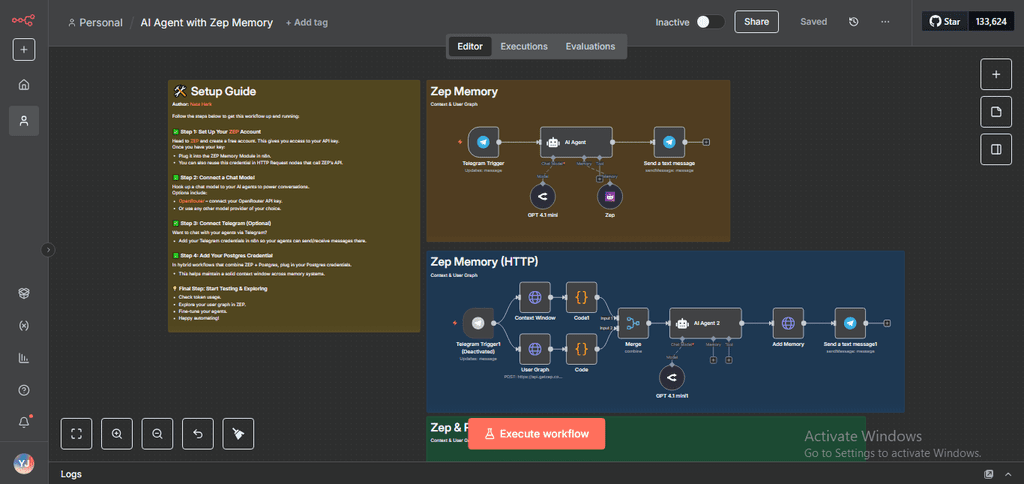Click the tidy up nodes broom icon

click(238, 434)
